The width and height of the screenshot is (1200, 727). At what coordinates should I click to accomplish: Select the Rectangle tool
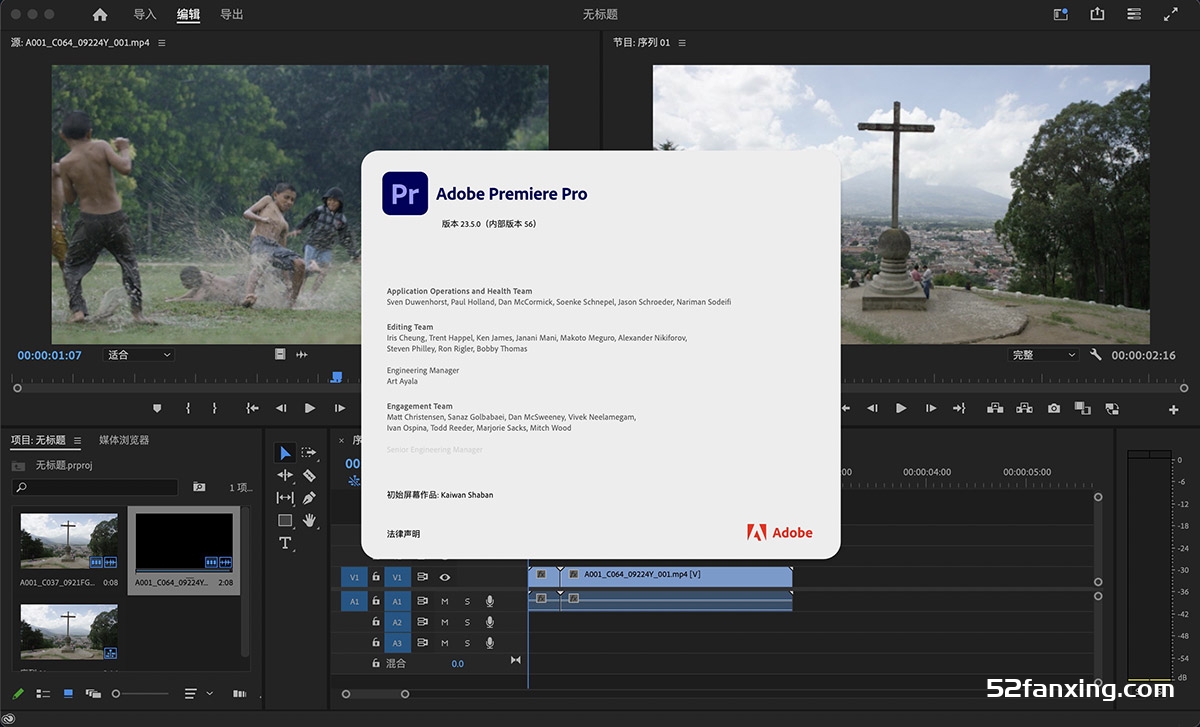(285, 520)
